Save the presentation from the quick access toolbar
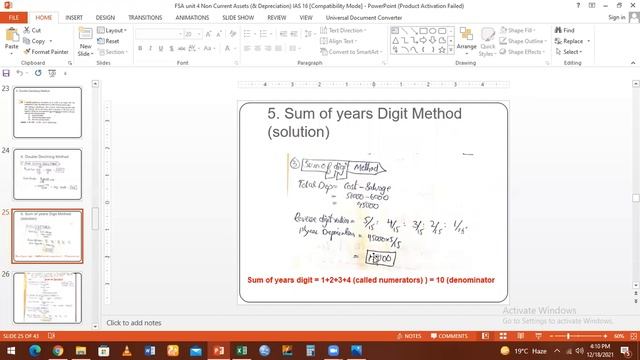 [x=6, y=73]
